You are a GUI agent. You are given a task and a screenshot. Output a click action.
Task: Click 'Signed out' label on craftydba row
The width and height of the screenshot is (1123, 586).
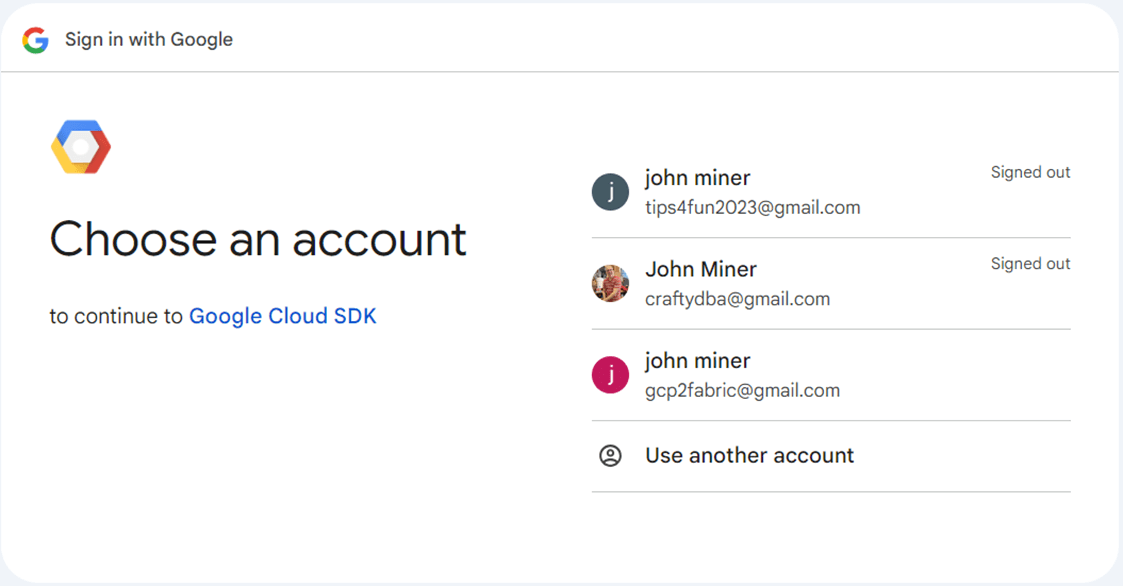point(1030,264)
